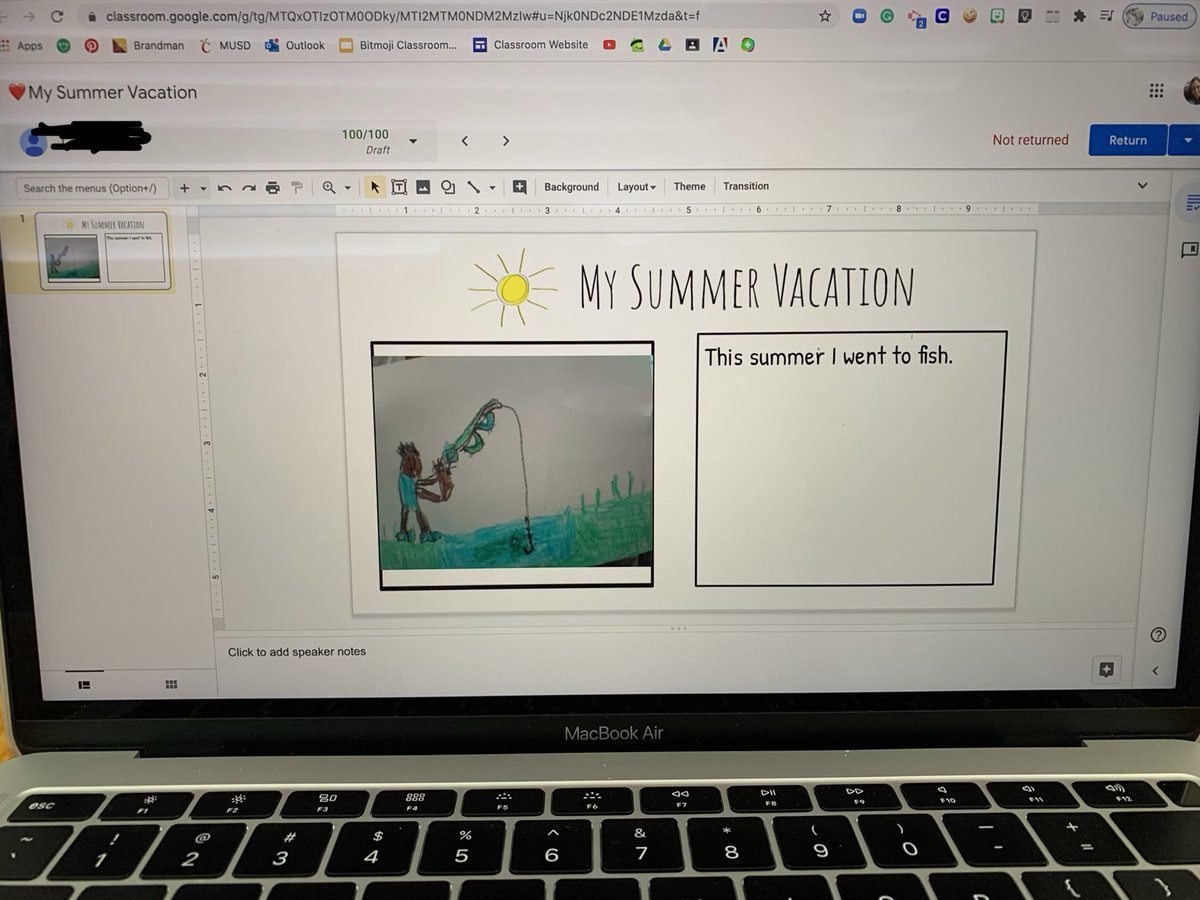The height and width of the screenshot is (900, 1200).
Task: Open the new slide layout dropdown
Action: (x=203, y=188)
